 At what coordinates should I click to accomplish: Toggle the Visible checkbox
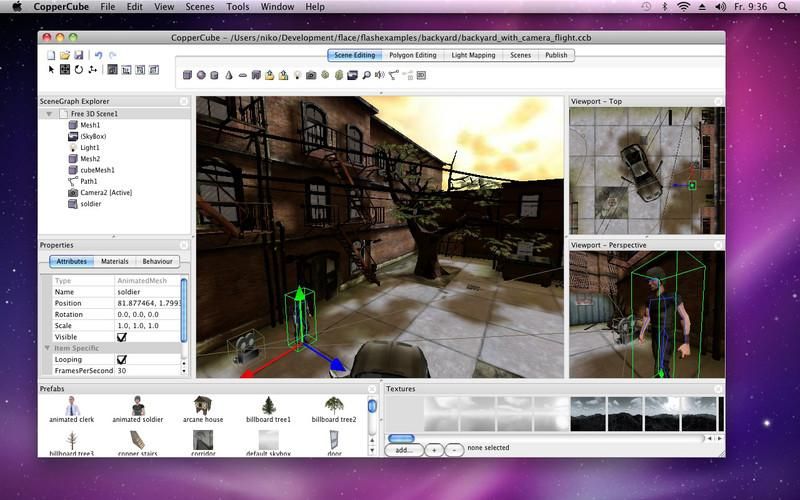(x=122, y=337)
